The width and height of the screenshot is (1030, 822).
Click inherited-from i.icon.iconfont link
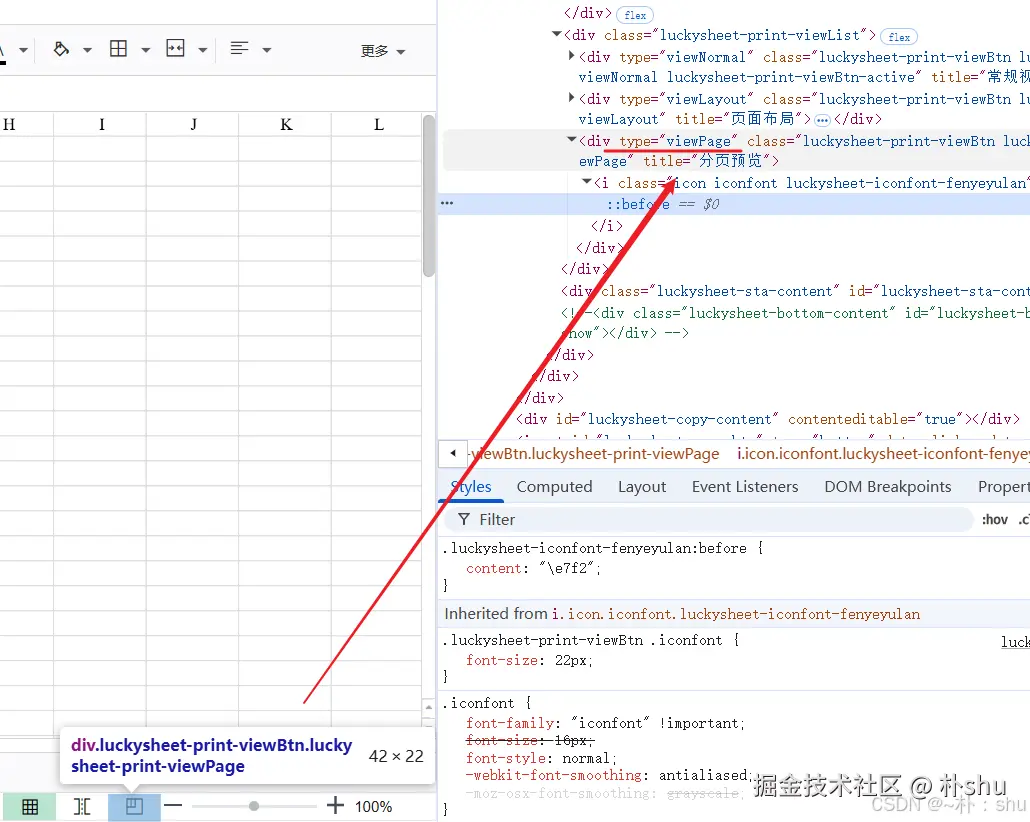tap(736, 614)
